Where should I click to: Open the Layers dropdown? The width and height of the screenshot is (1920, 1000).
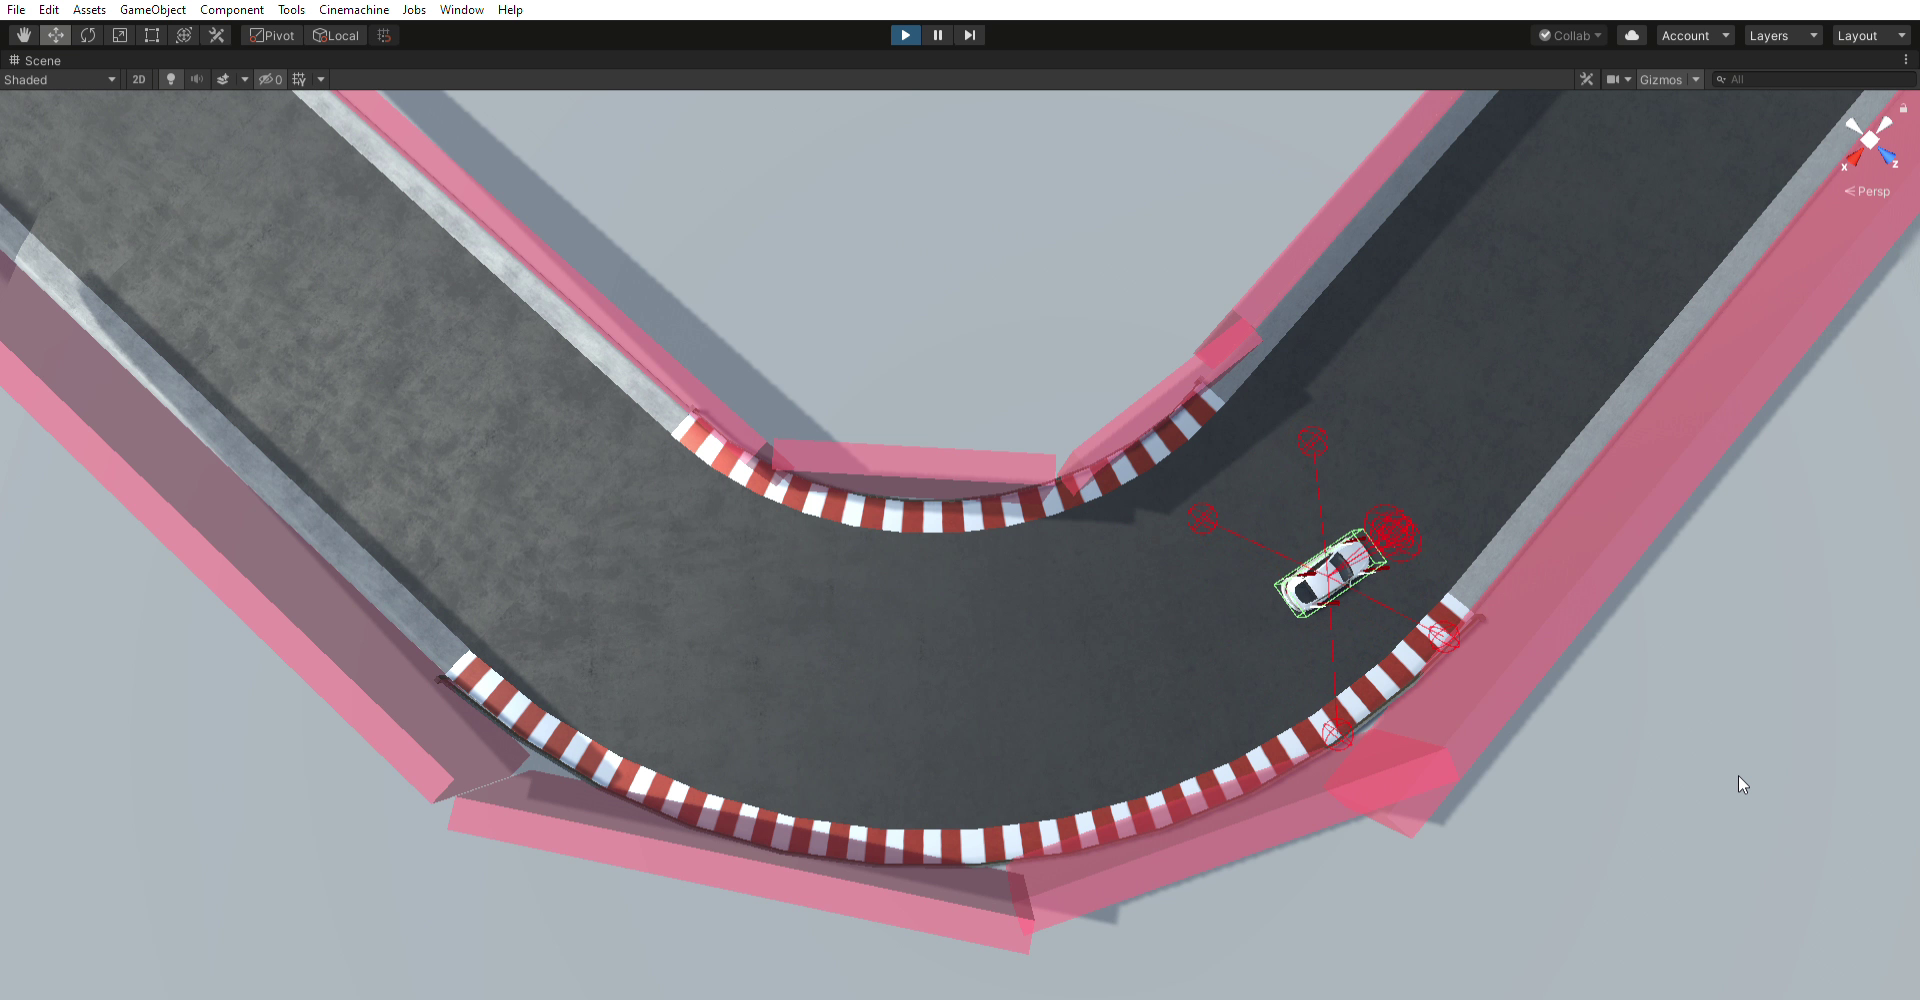pos(1784,35)
